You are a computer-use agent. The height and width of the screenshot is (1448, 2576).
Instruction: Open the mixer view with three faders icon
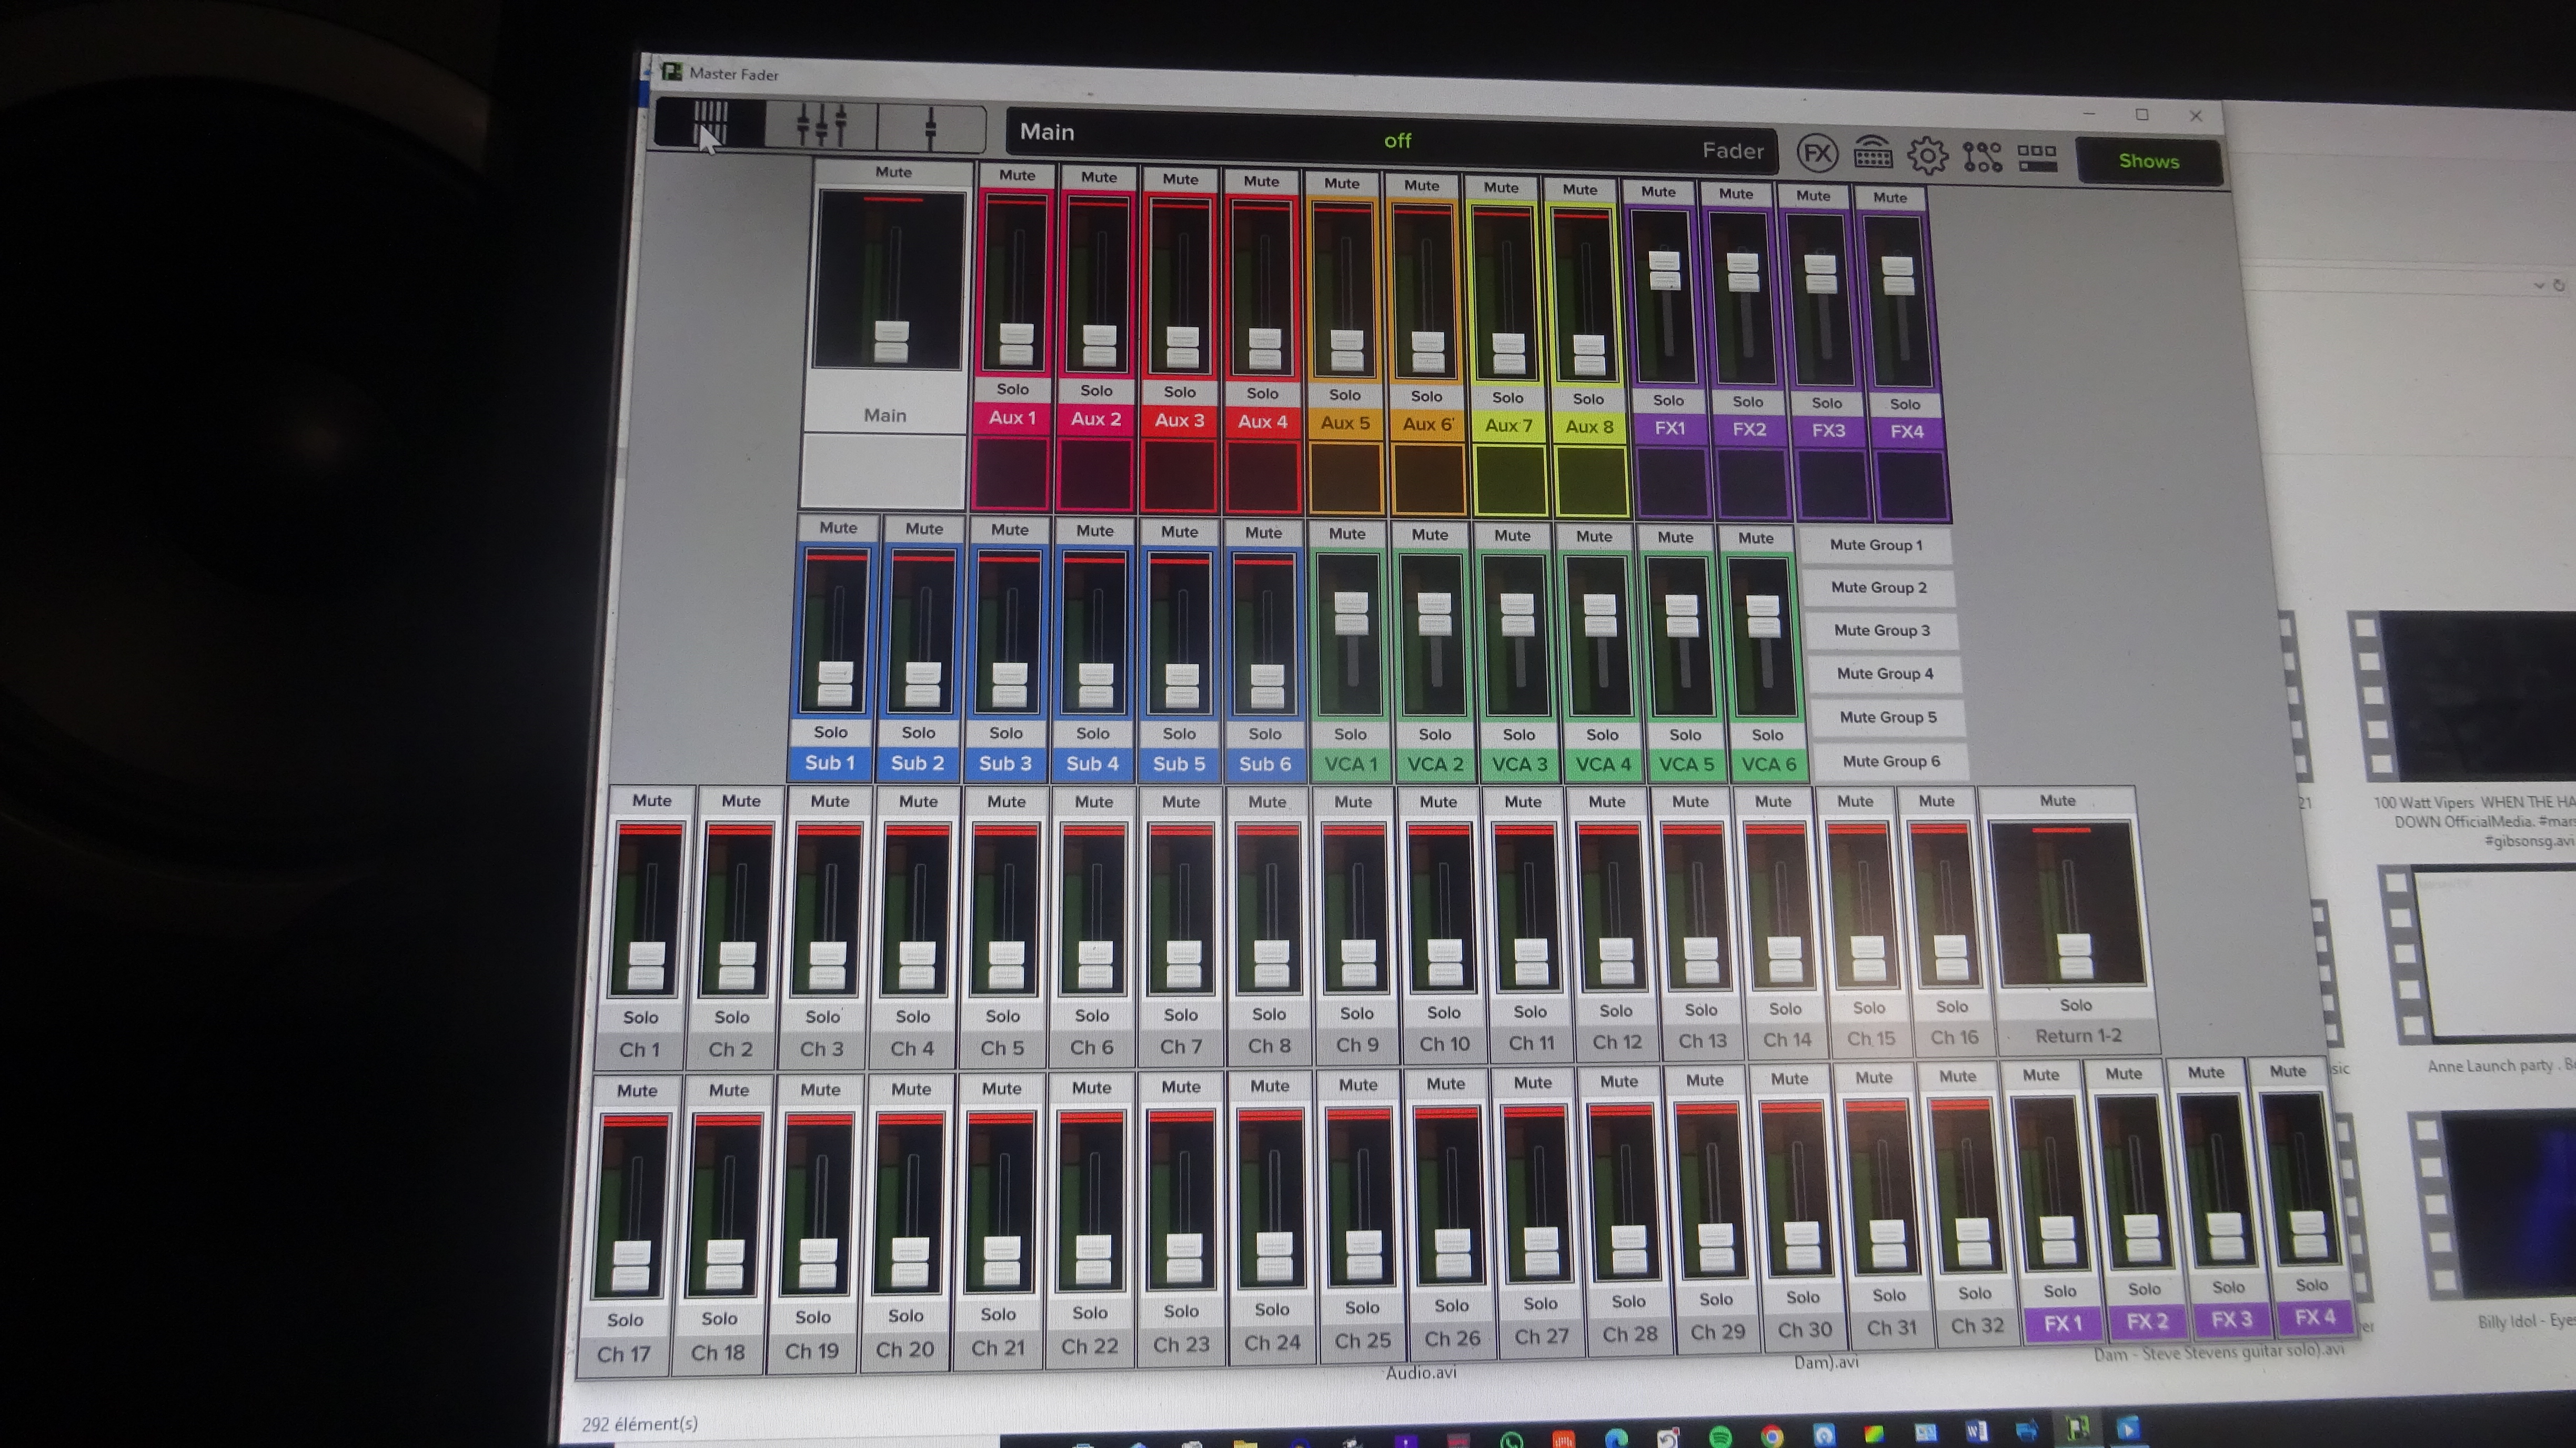coord(821,126)
